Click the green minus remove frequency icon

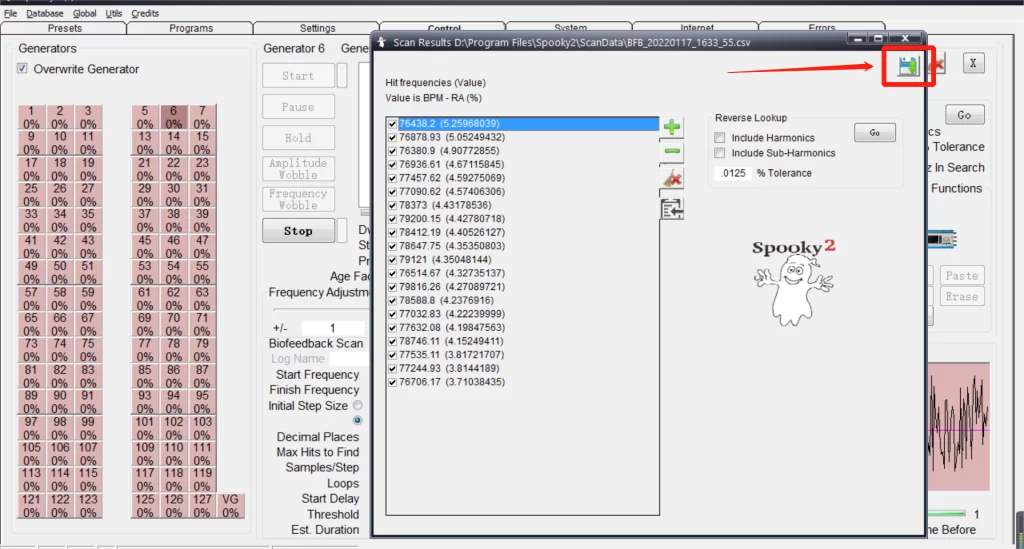[x=672, y=152]
